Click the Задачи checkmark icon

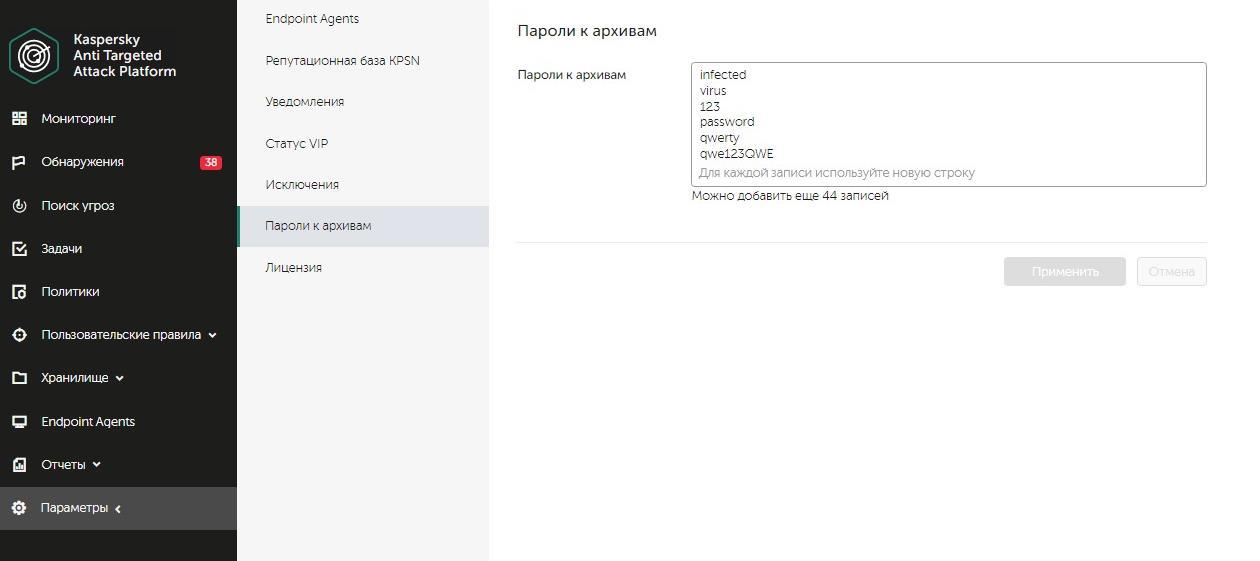point(19,249)
